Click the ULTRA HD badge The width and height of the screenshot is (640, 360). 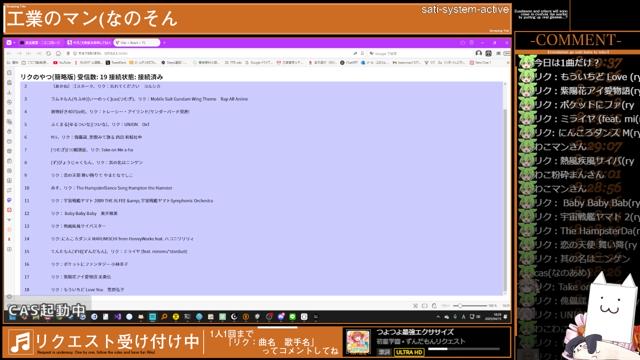(409, 352)
